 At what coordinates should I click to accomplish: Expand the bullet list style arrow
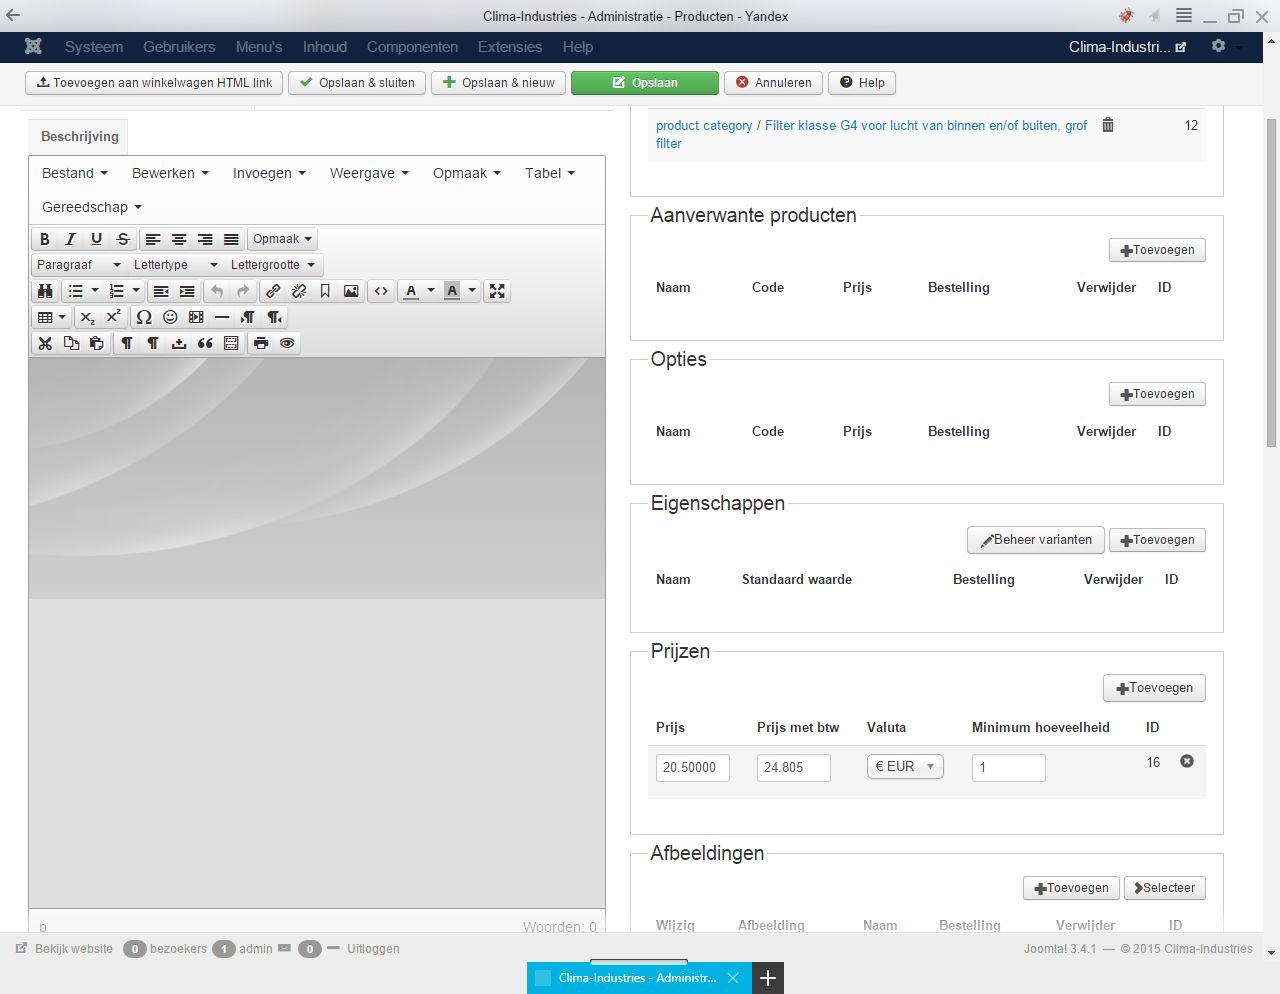pyautogui.click(x=95, y=291)
